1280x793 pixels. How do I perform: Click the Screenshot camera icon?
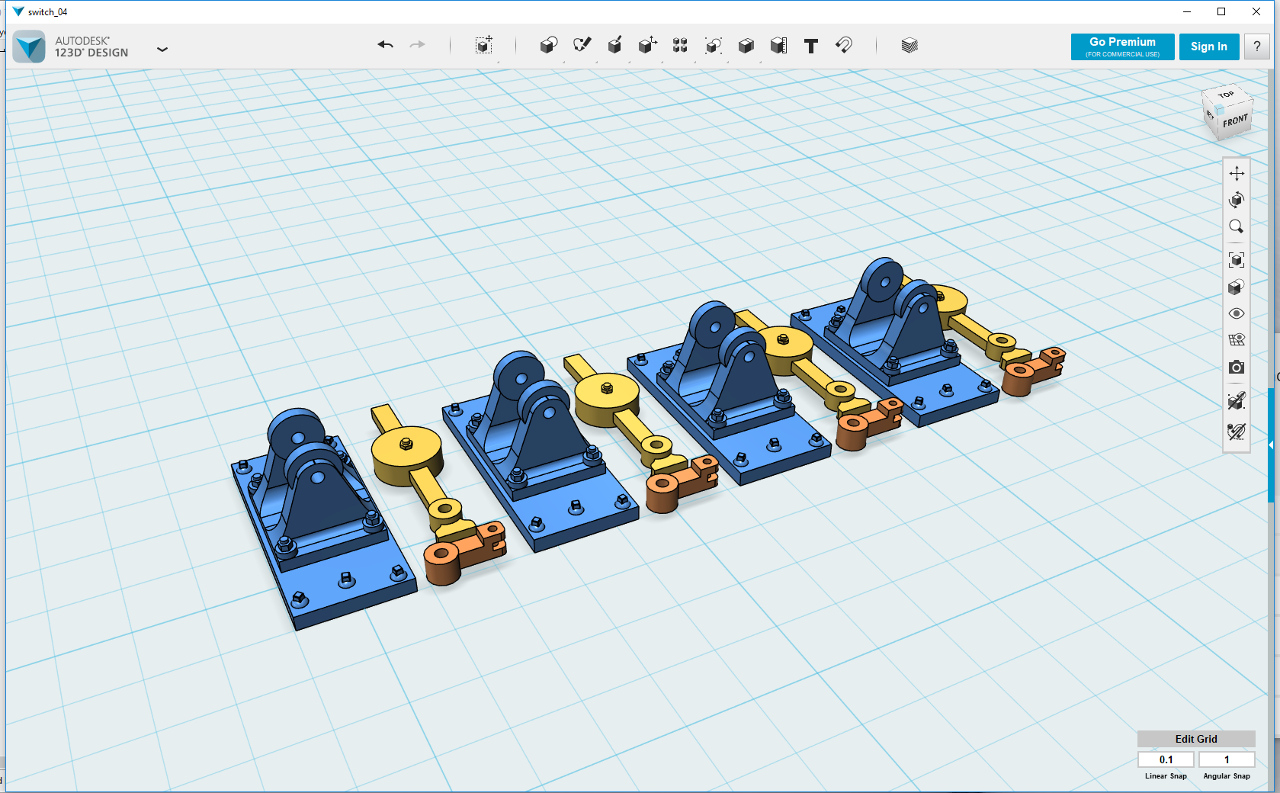pos(1237,368)
